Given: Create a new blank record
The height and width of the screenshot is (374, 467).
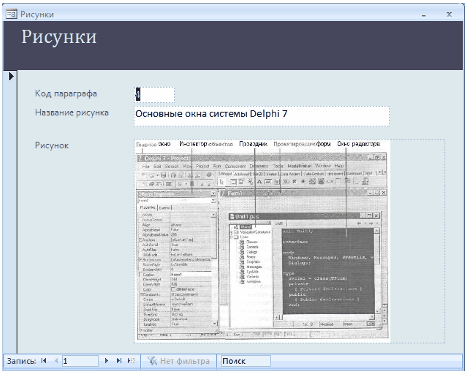Looking at the screenshot, I should [131, 361].
